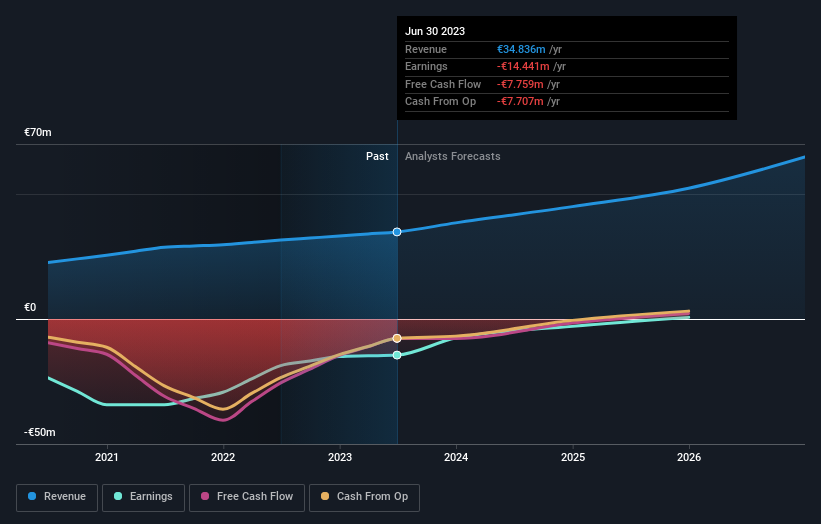
Task: Click the 2021 x-axis label
Action: click(107, 457)
